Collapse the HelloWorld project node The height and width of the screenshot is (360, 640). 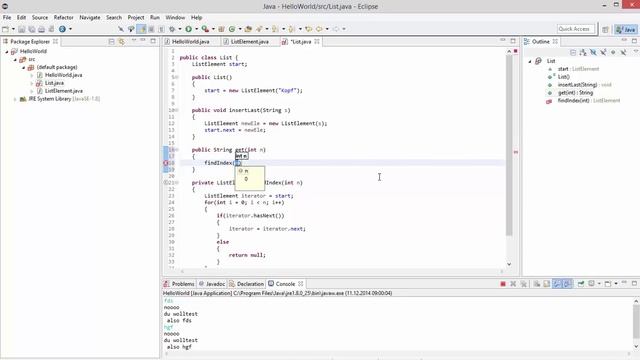click(x=7, y=52)
